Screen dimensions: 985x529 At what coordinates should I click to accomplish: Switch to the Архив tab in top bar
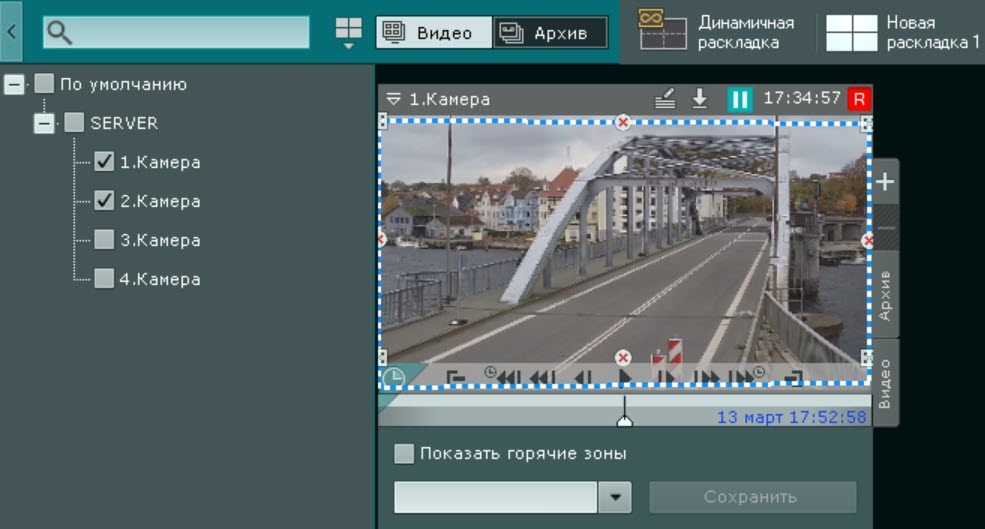(550, 33)
